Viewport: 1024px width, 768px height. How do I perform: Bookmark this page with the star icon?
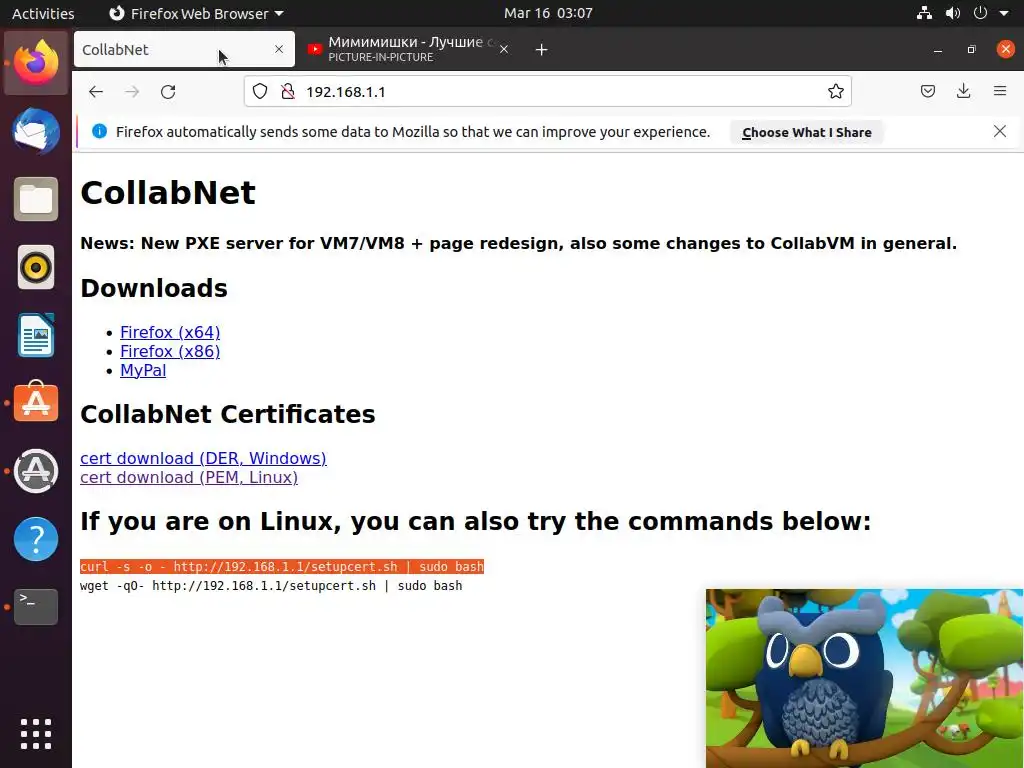[835, 91]
